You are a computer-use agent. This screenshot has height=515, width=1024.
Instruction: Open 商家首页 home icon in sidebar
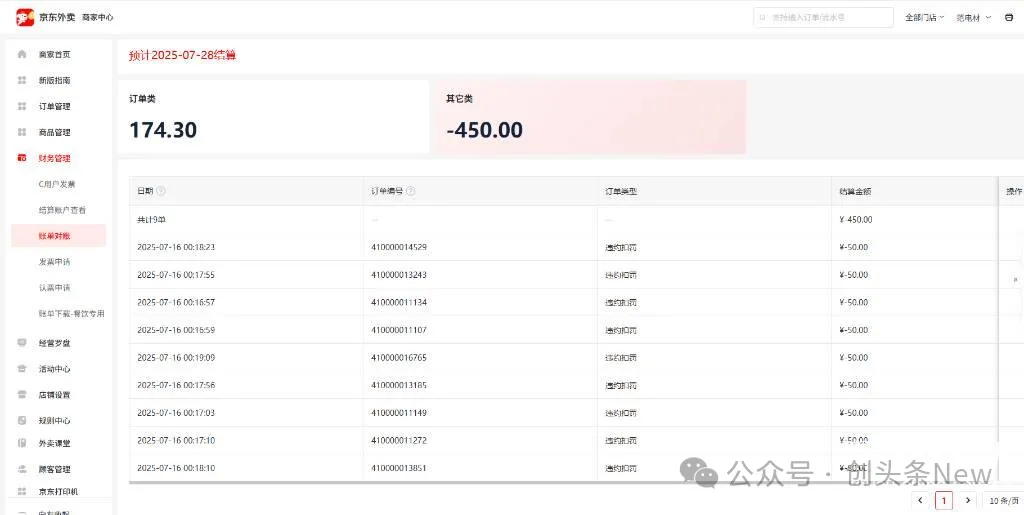tap(22, 54)
